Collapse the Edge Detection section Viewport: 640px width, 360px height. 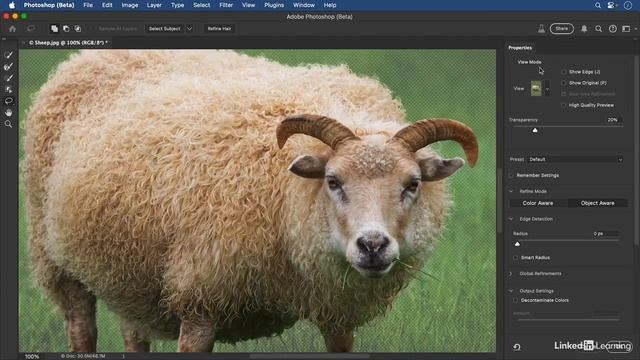point(511,219)
